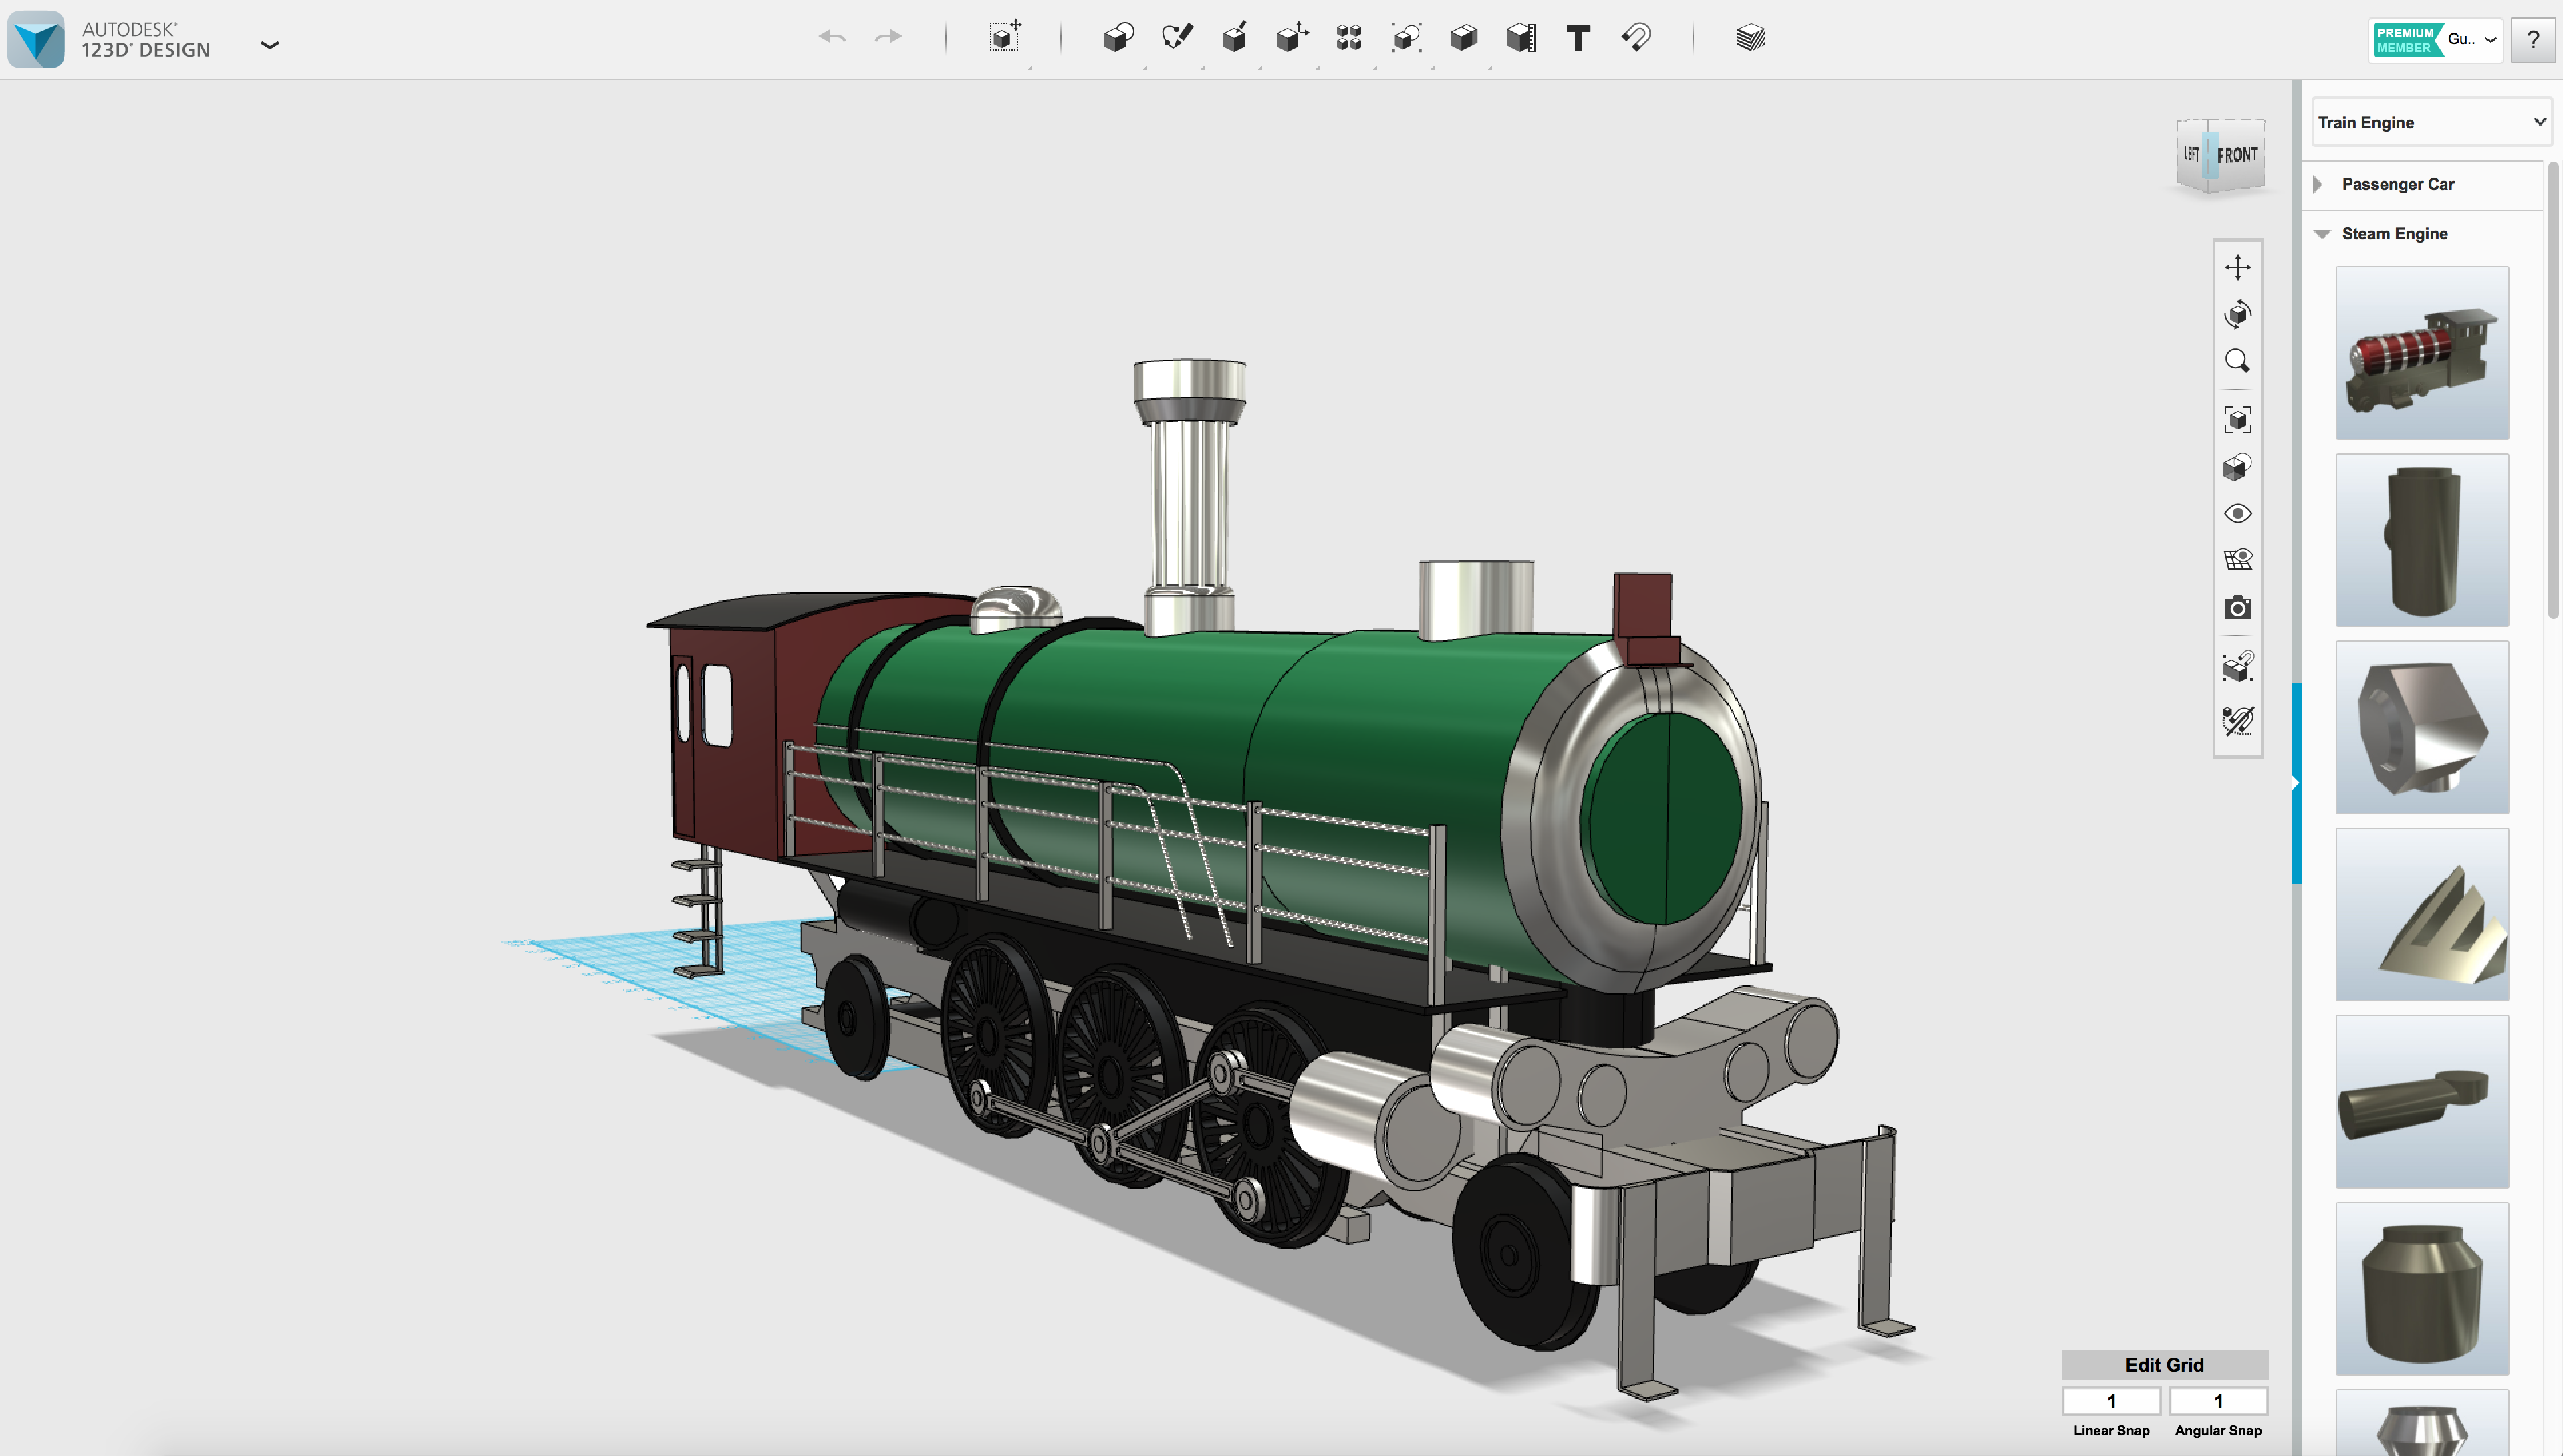Toggle snapping off icon
The image size is (2563, 1456).
click(x=2237, y=720)
